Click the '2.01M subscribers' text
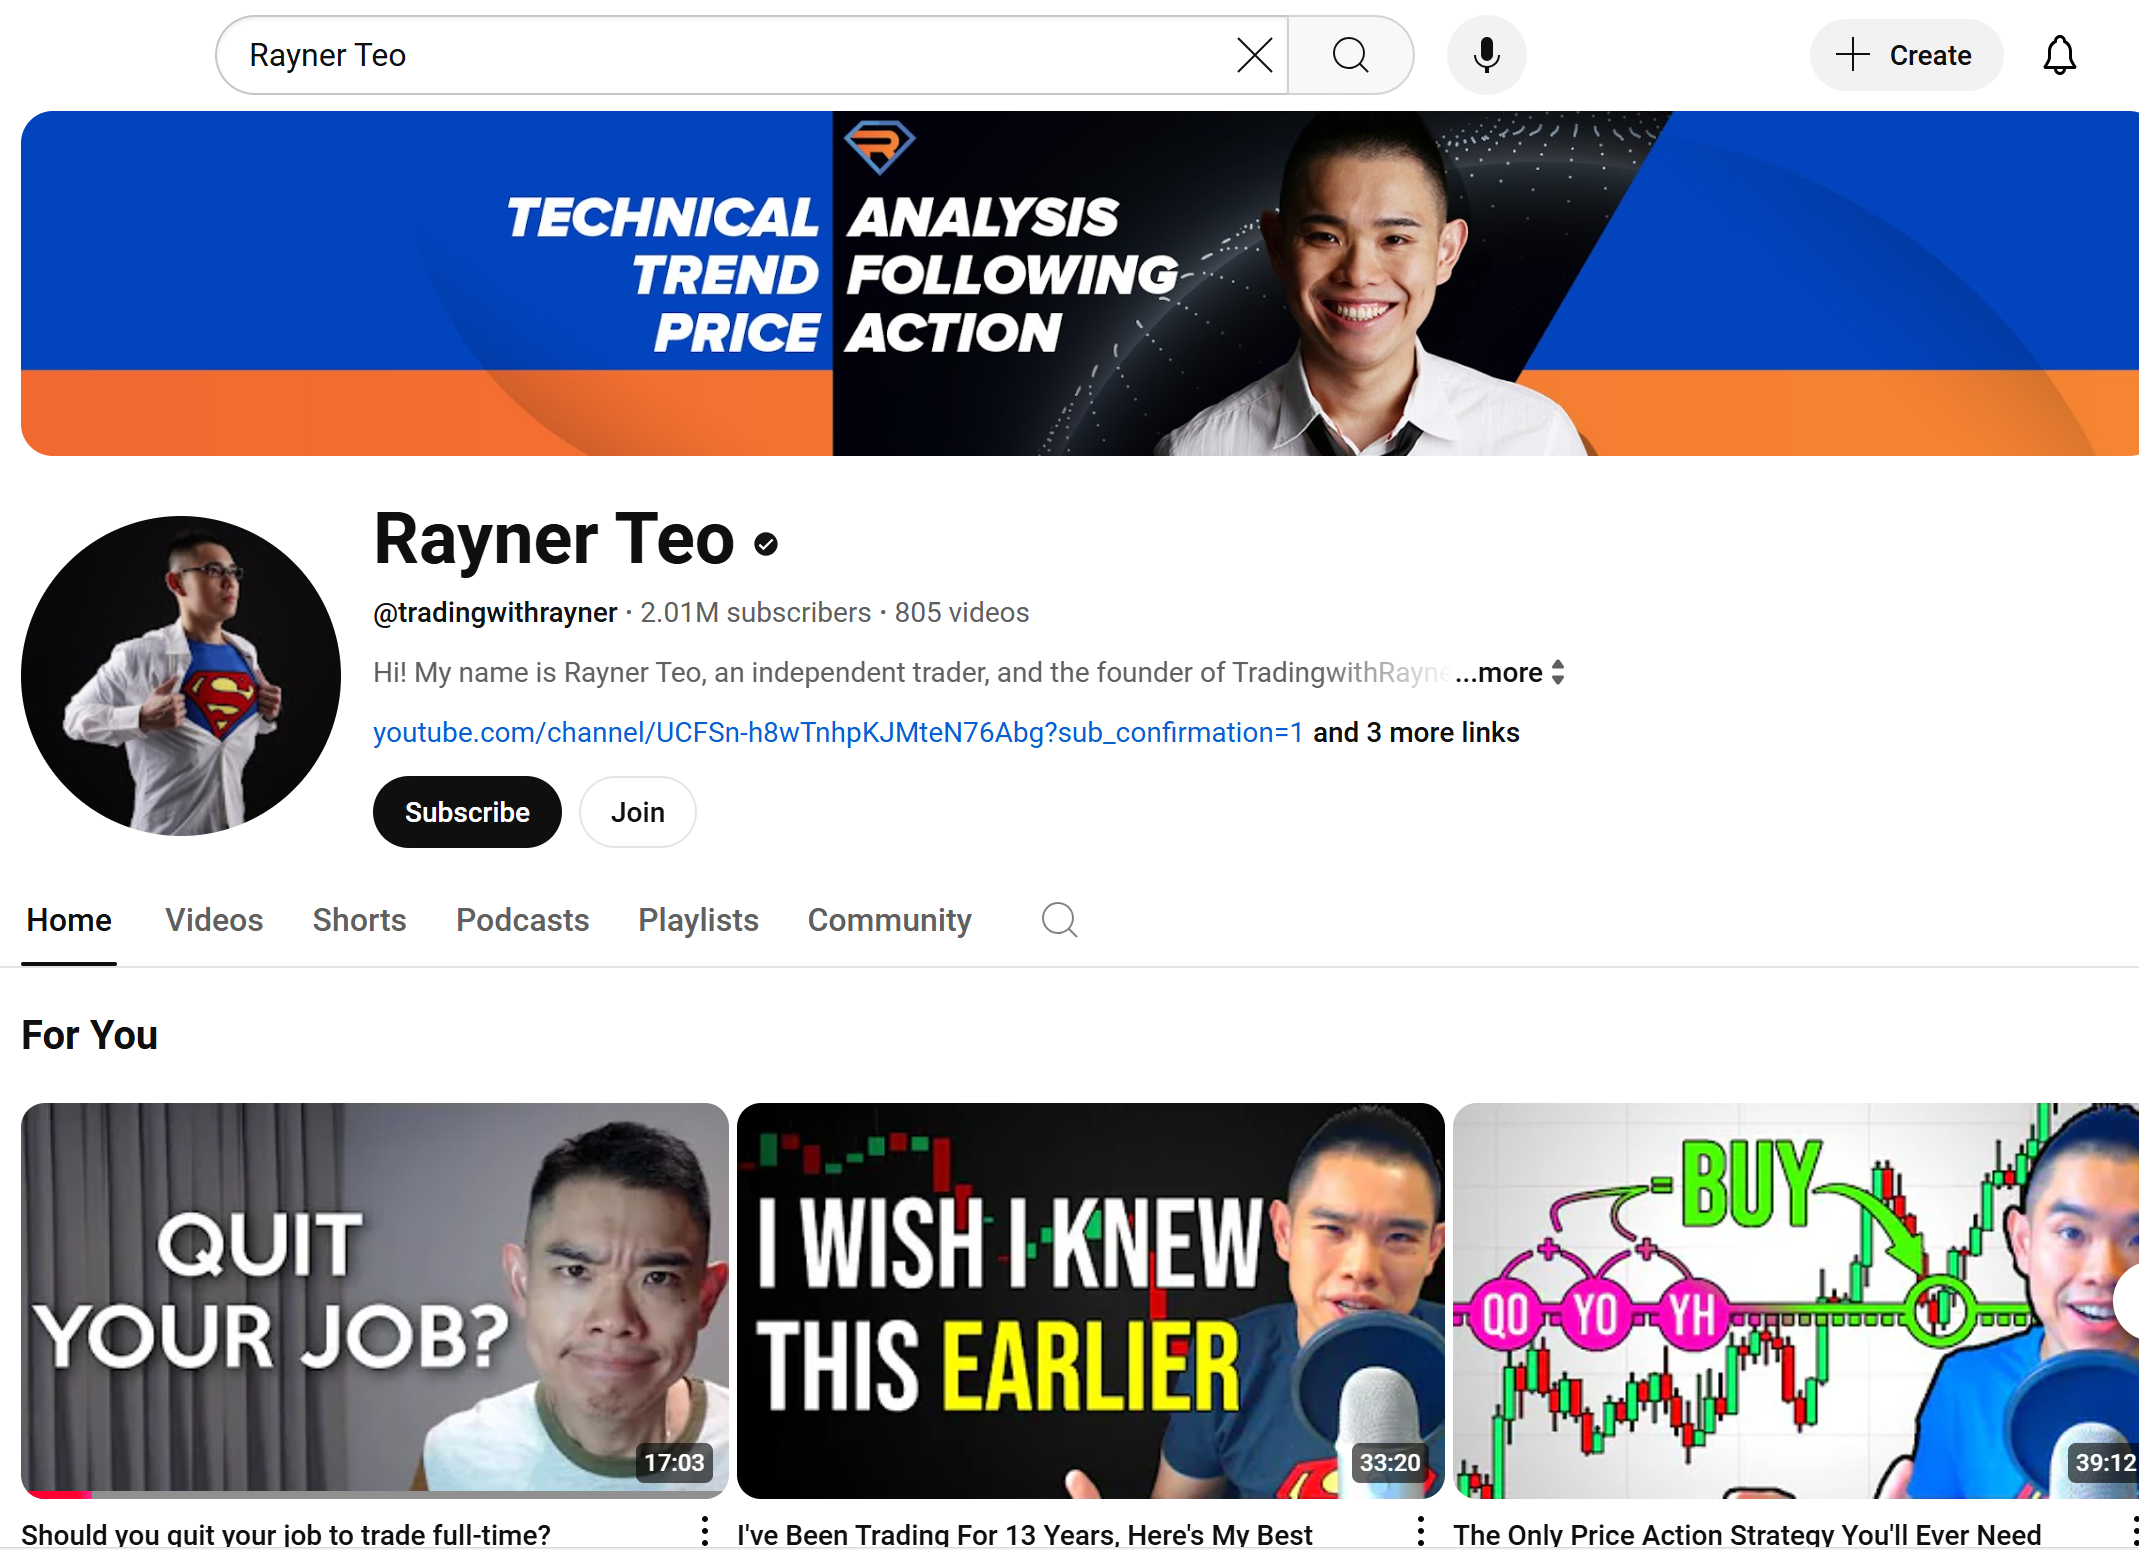The height and width of the screenshot is (1550, 2139). (x=756, y=612)
